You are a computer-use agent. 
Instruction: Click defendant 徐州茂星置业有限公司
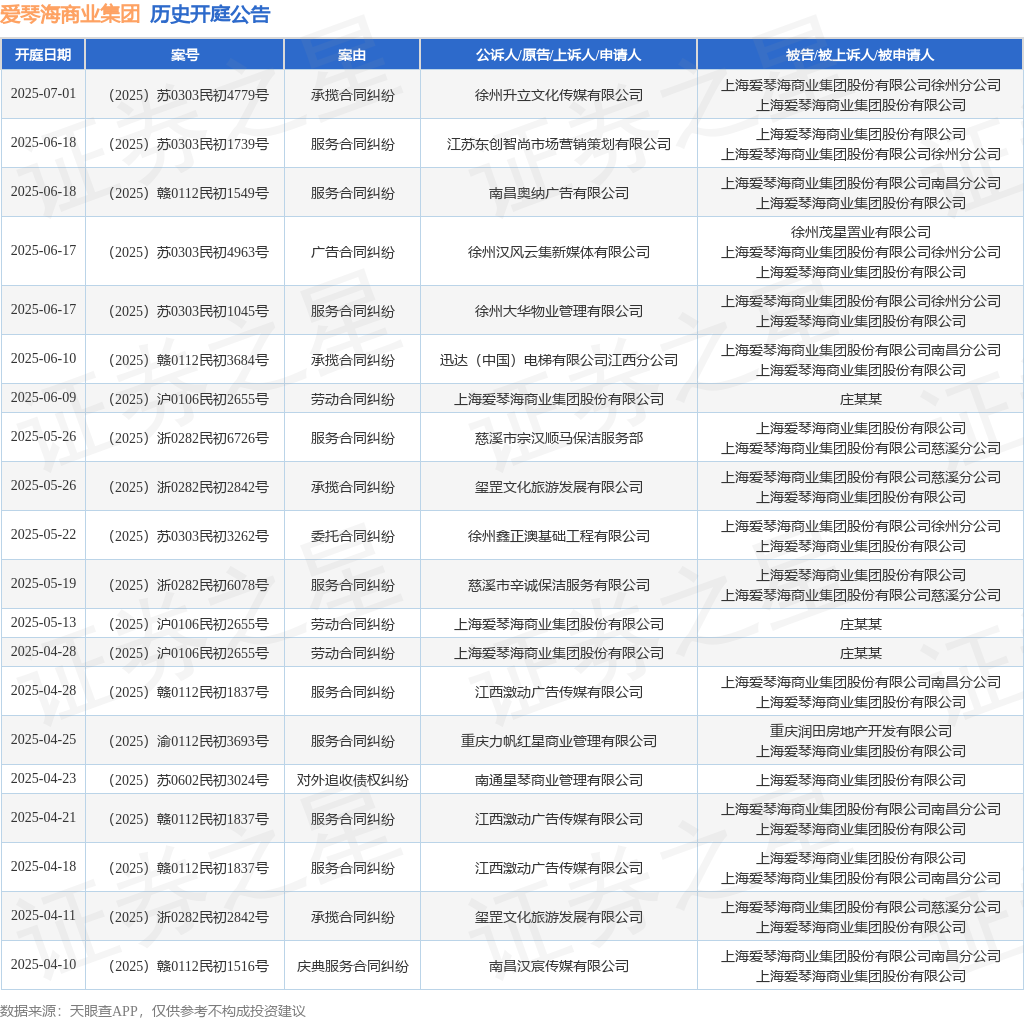tap(861, 232)
